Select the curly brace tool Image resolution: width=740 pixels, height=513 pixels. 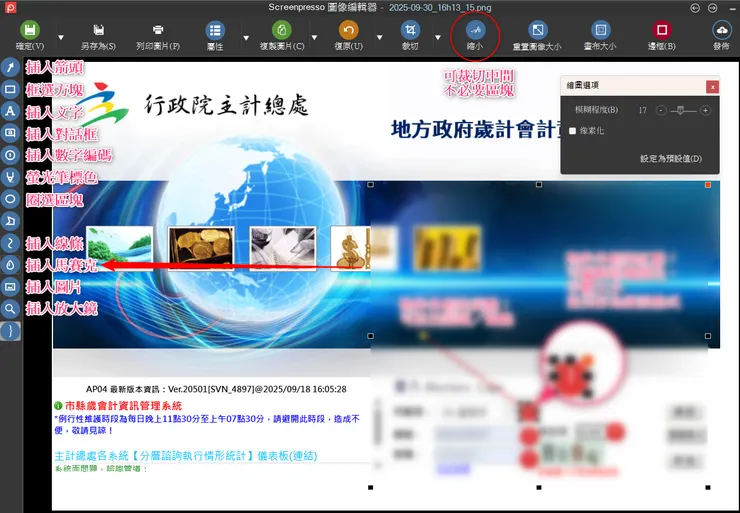(x=10, y=330)
